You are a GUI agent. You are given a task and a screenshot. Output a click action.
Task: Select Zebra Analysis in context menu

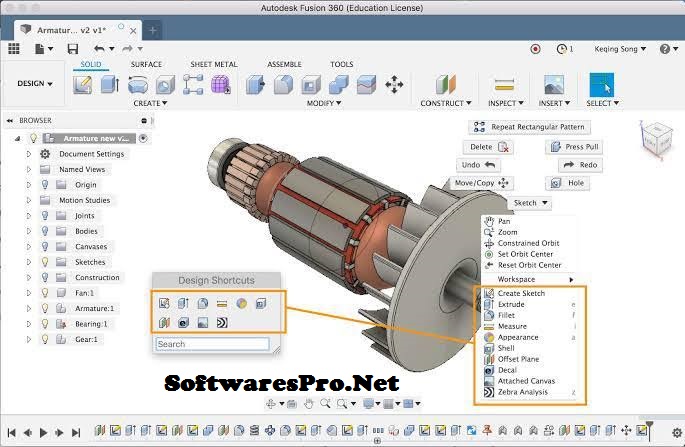tap(522, 392)
